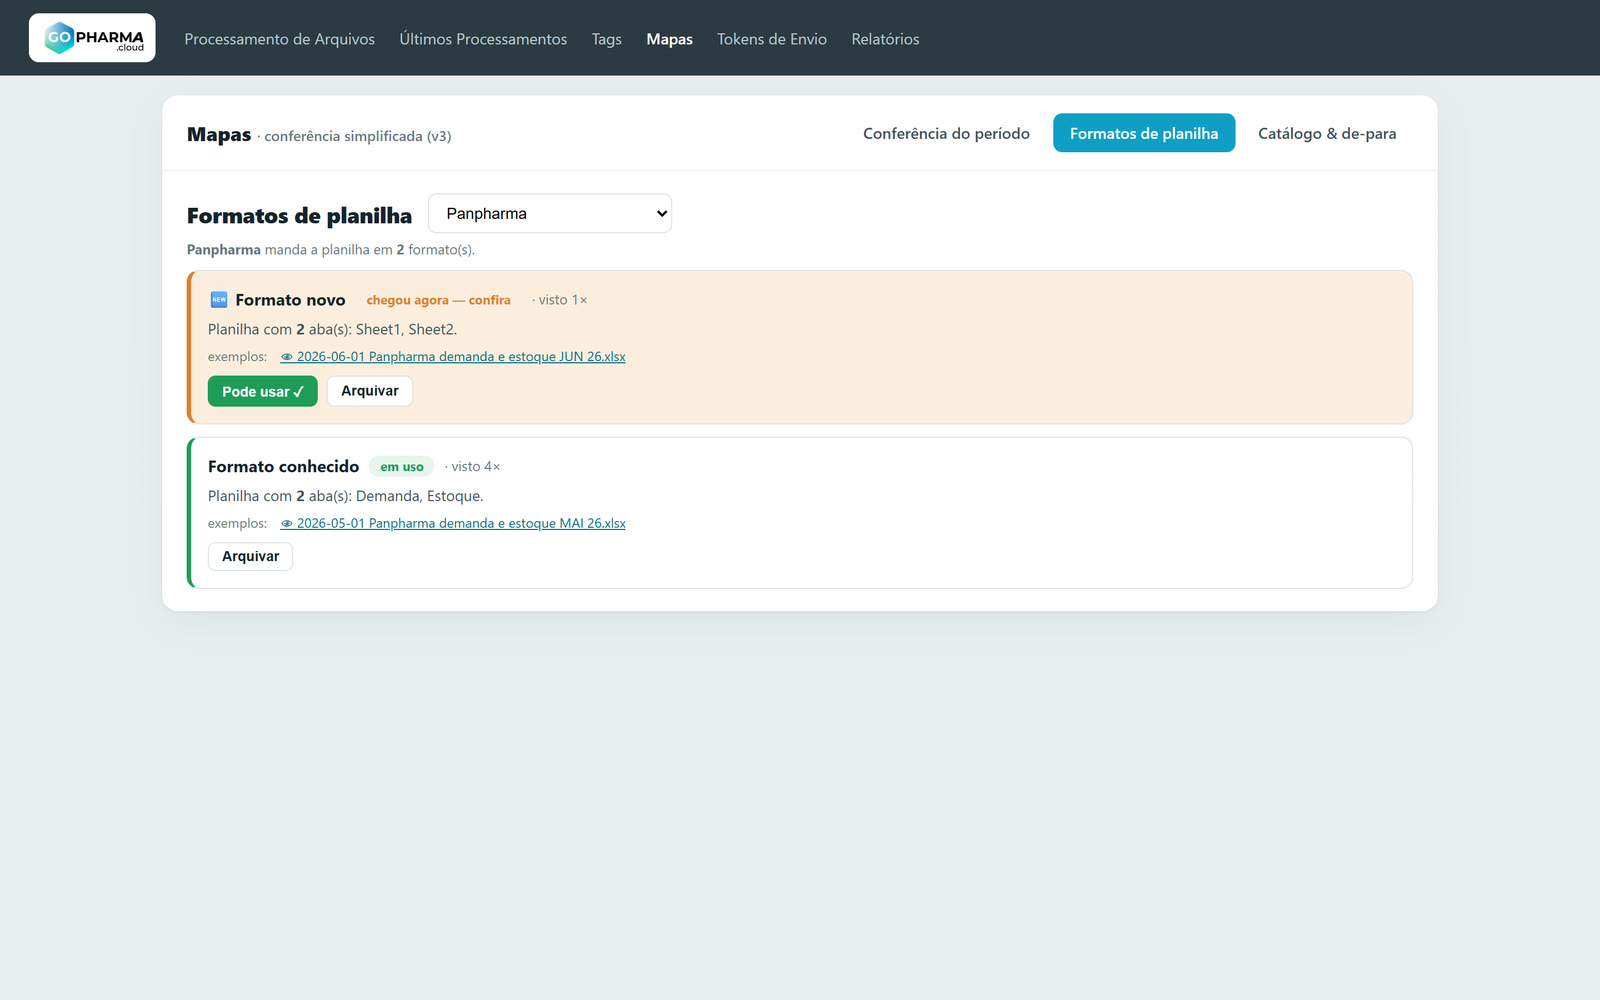Switch to Conferência do período tab
Screen dimensions: 1600x1000
(946, 133)
